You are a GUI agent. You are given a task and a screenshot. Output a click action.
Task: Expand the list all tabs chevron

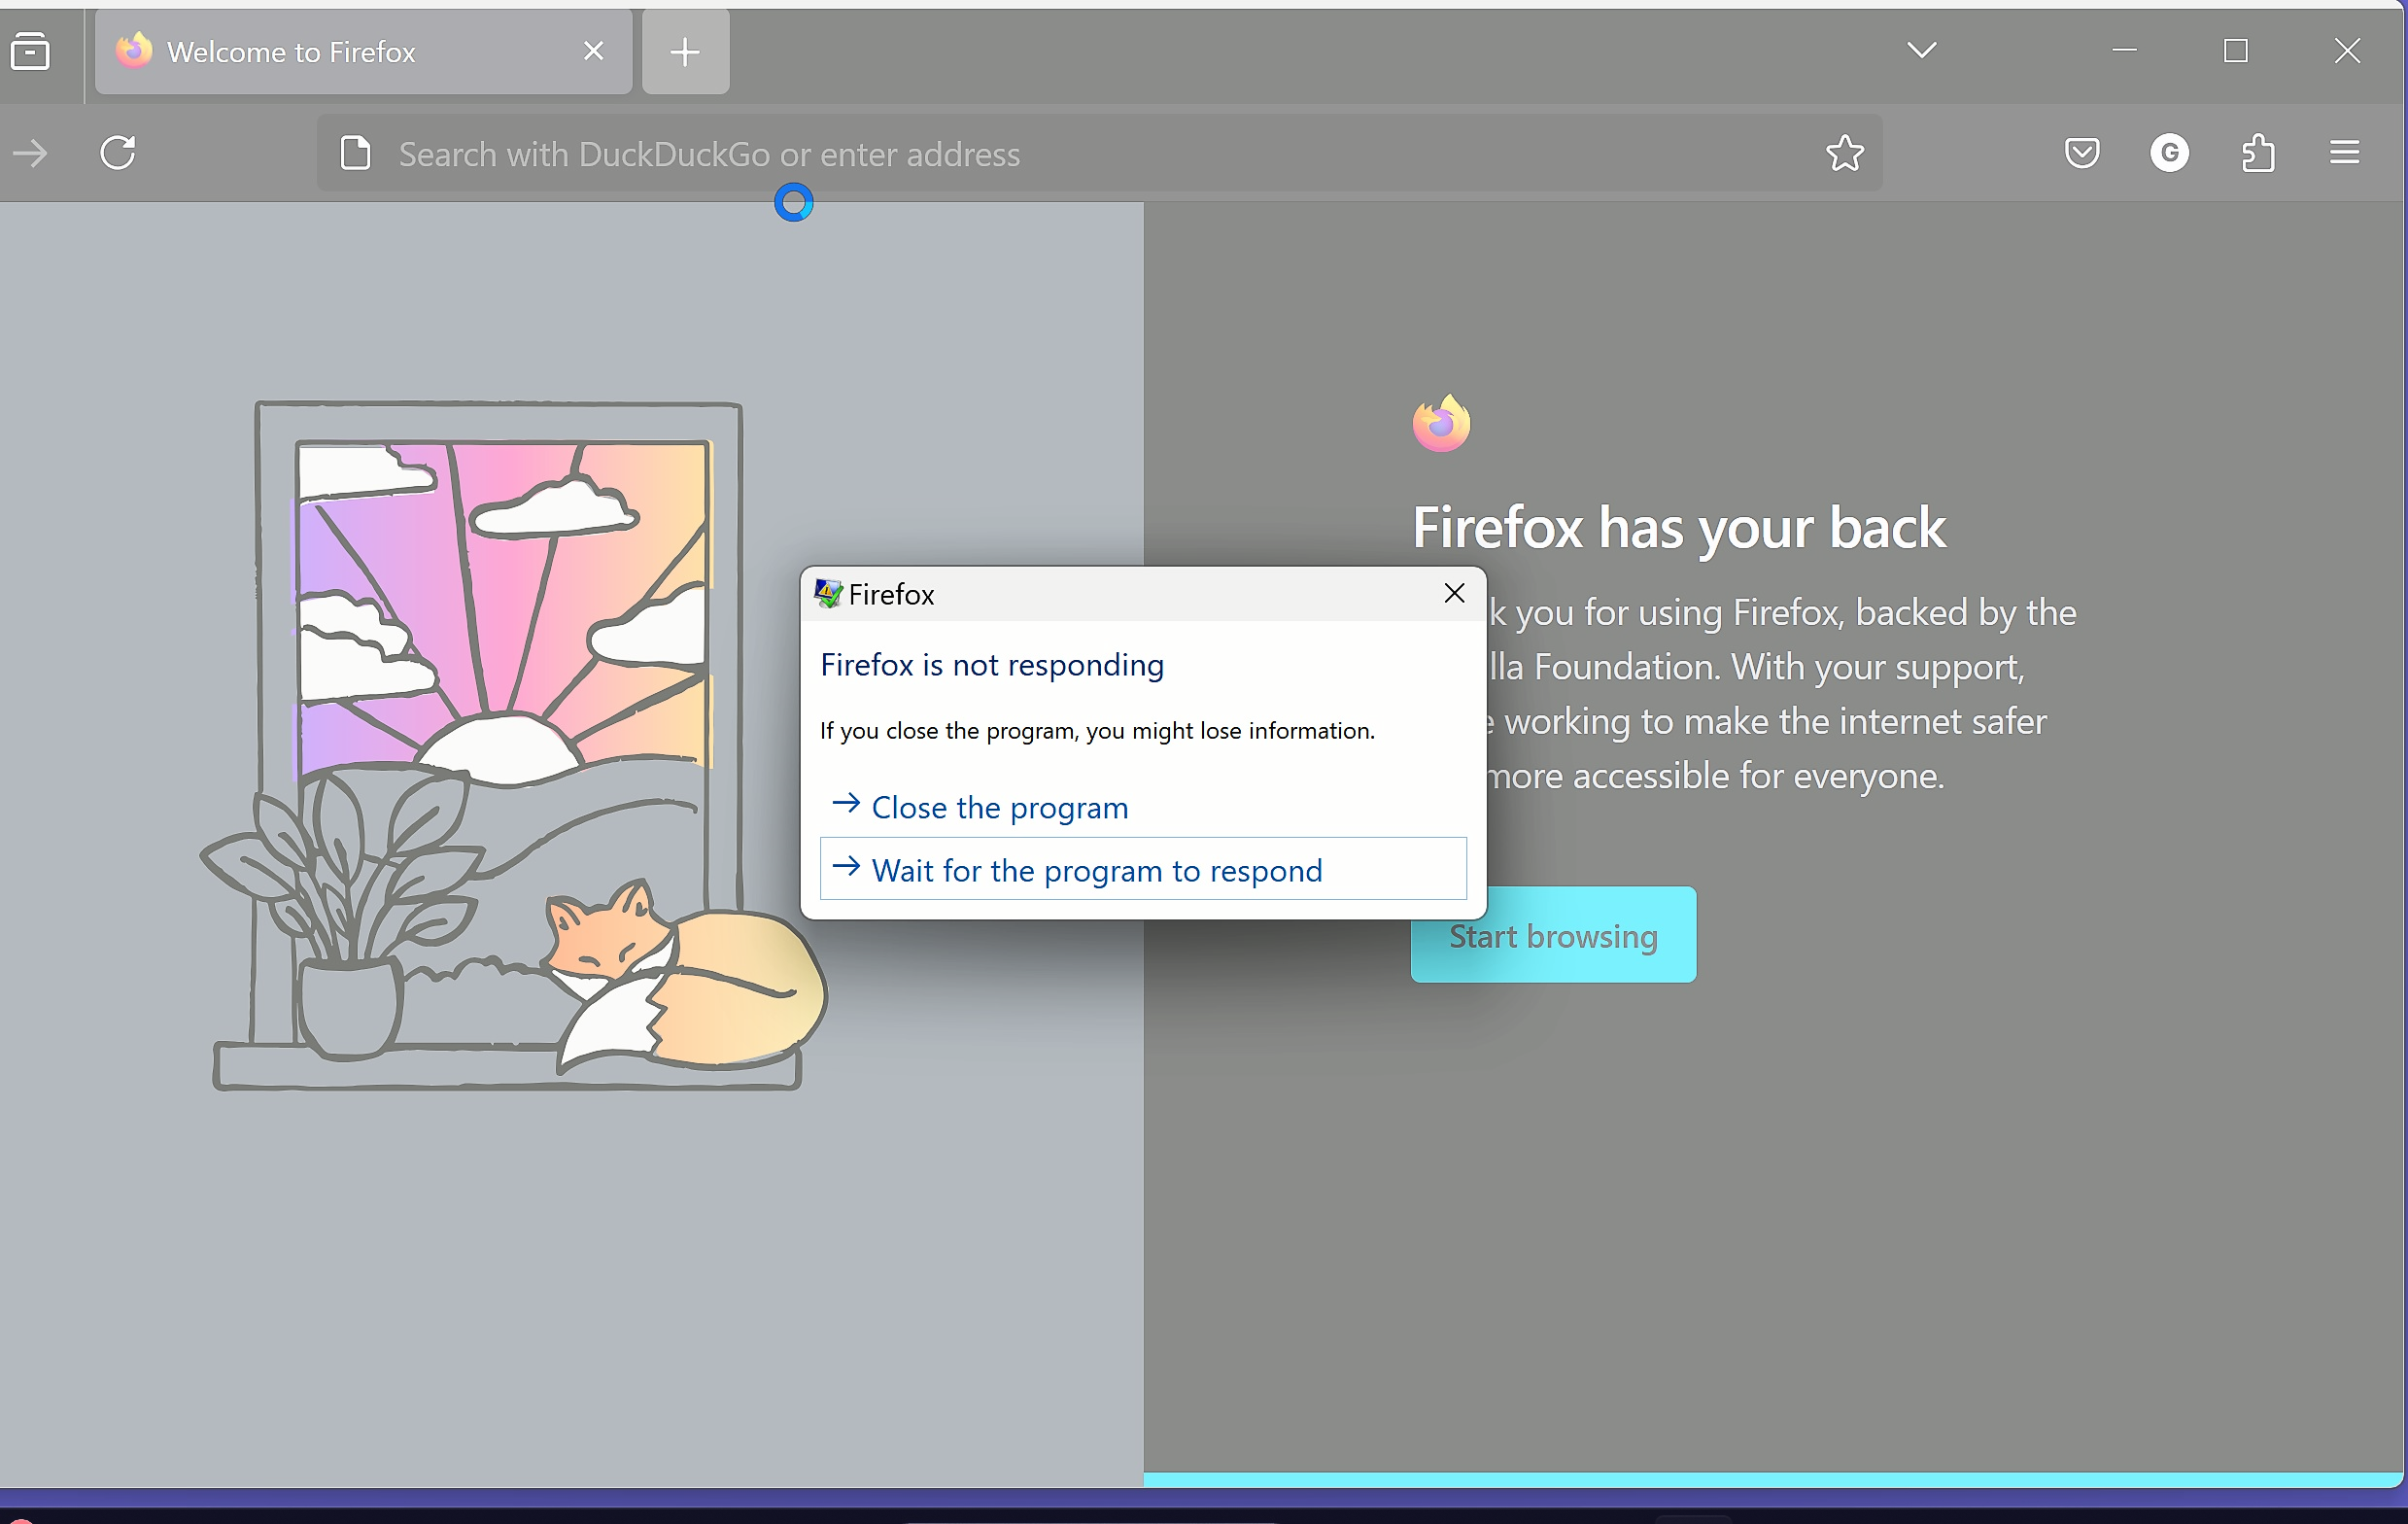(1921, 50)
